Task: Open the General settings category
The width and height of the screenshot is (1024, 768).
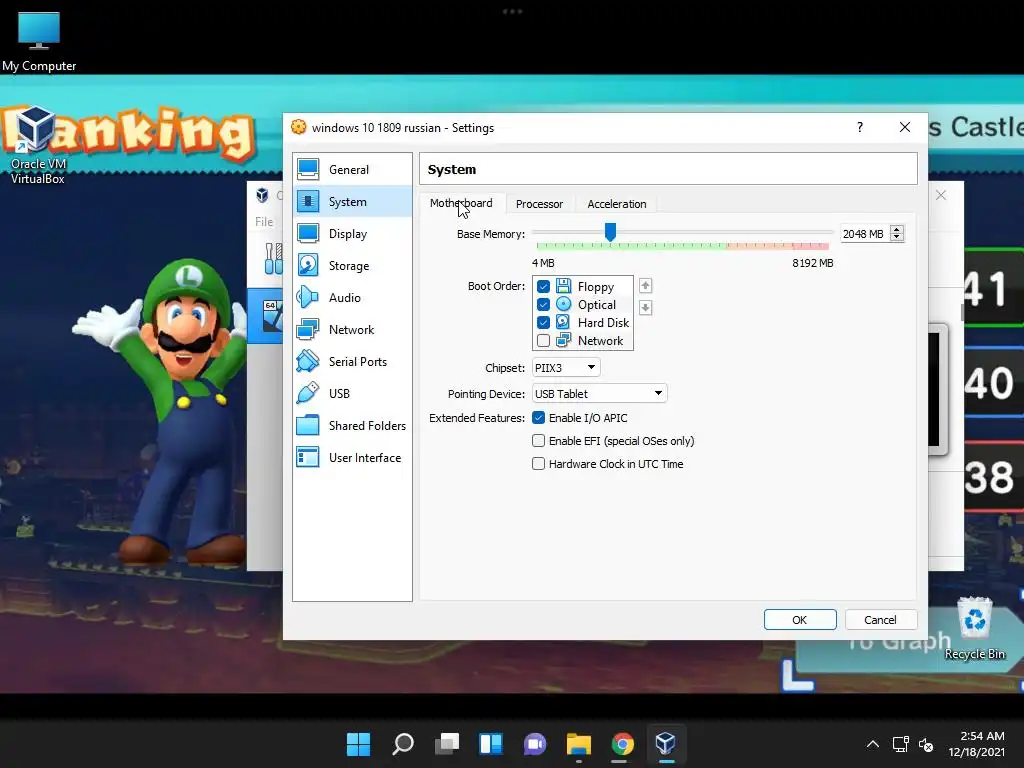Action: click(352, 170)
